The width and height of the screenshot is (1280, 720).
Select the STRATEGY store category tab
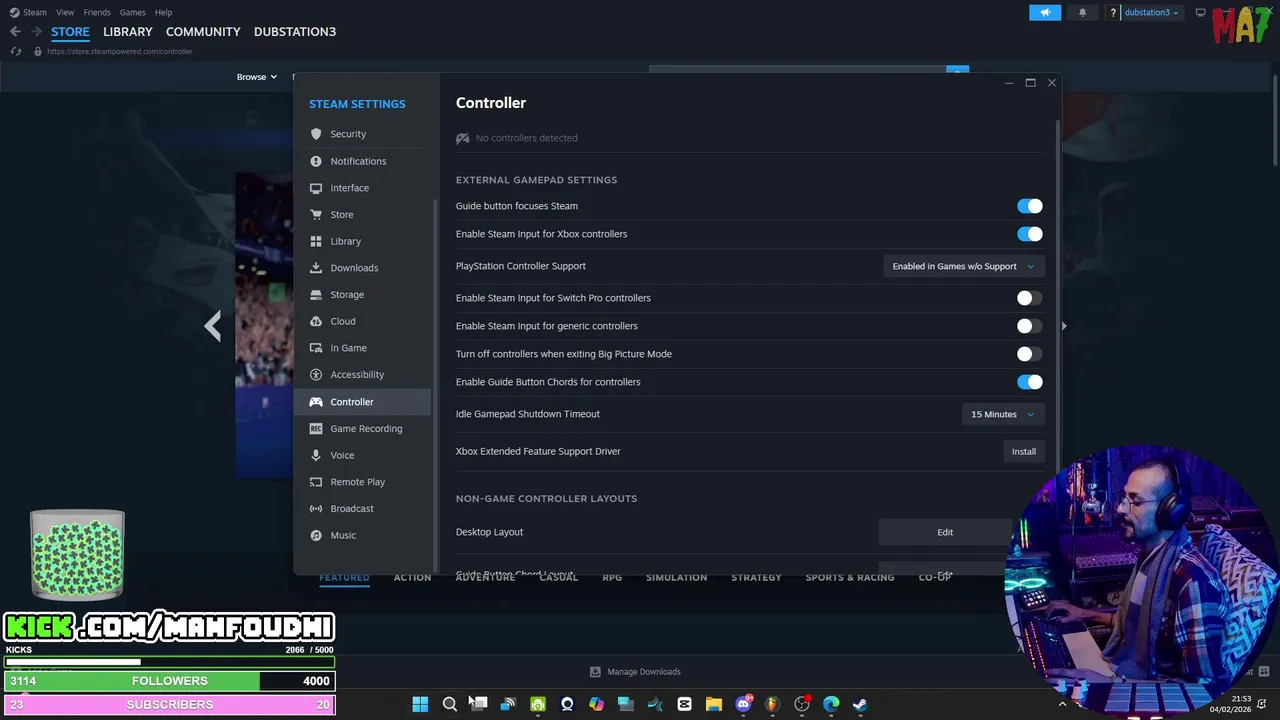[756, 577]
